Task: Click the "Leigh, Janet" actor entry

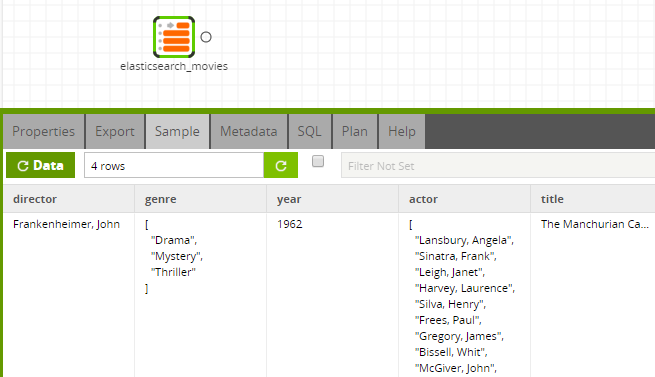Action: coord(450,273)
